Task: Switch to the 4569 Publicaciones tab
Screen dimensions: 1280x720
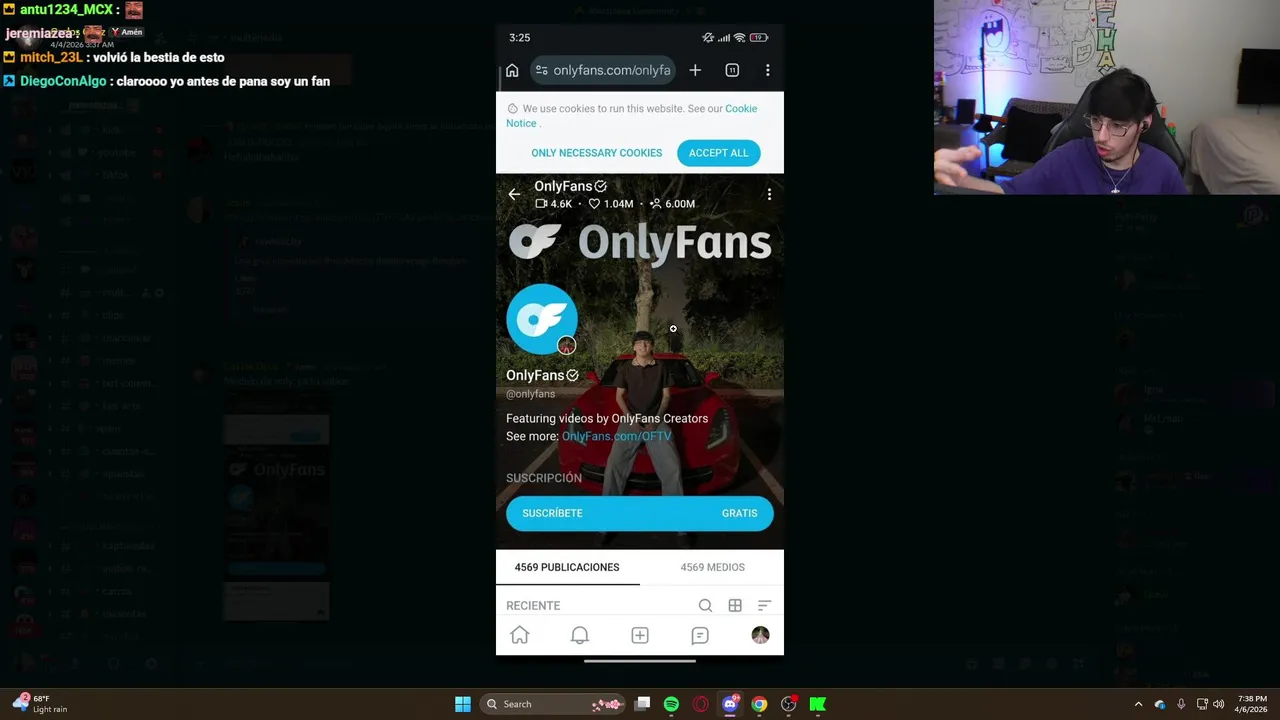Action: (x=567, y=567)
